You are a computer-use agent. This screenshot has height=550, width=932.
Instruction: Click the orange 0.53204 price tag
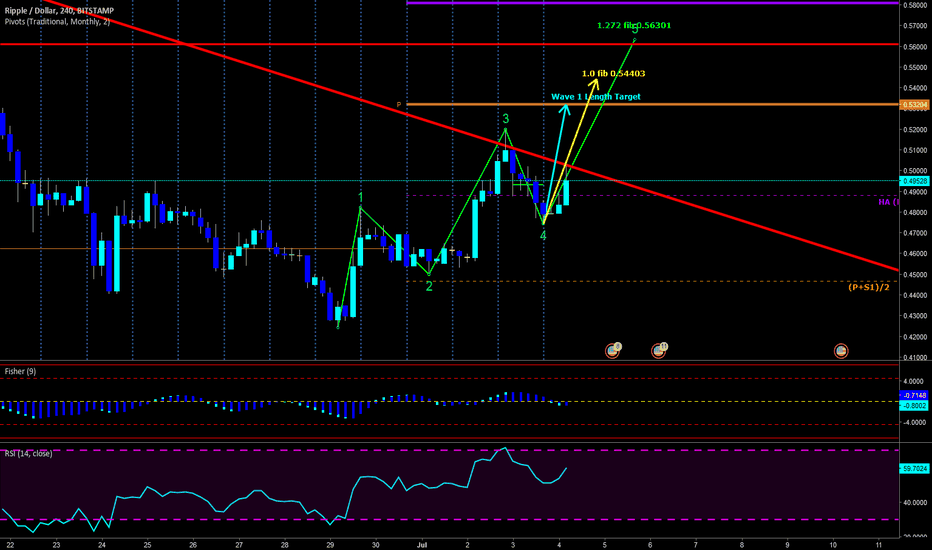tap(915, 105)
